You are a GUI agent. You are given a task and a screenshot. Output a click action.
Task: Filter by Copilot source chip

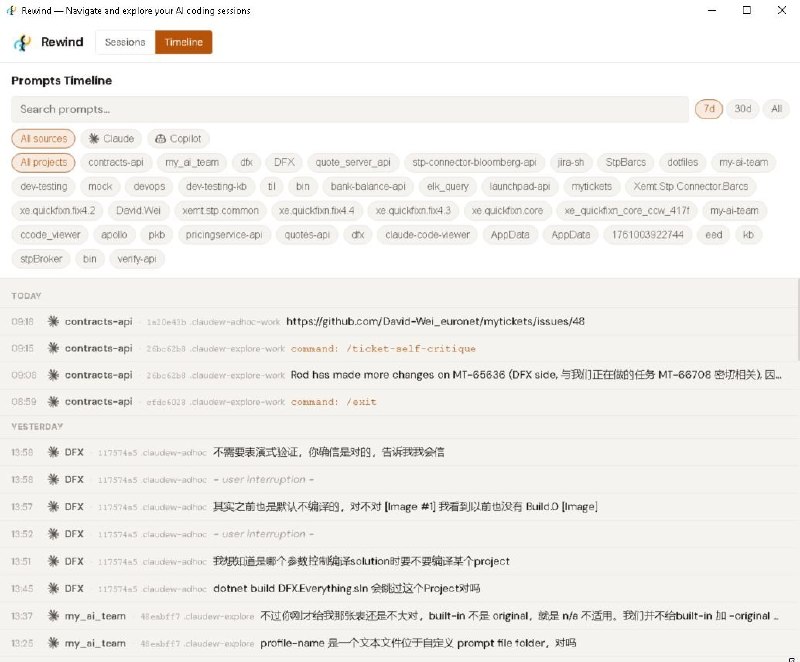[x=178, y=139]
